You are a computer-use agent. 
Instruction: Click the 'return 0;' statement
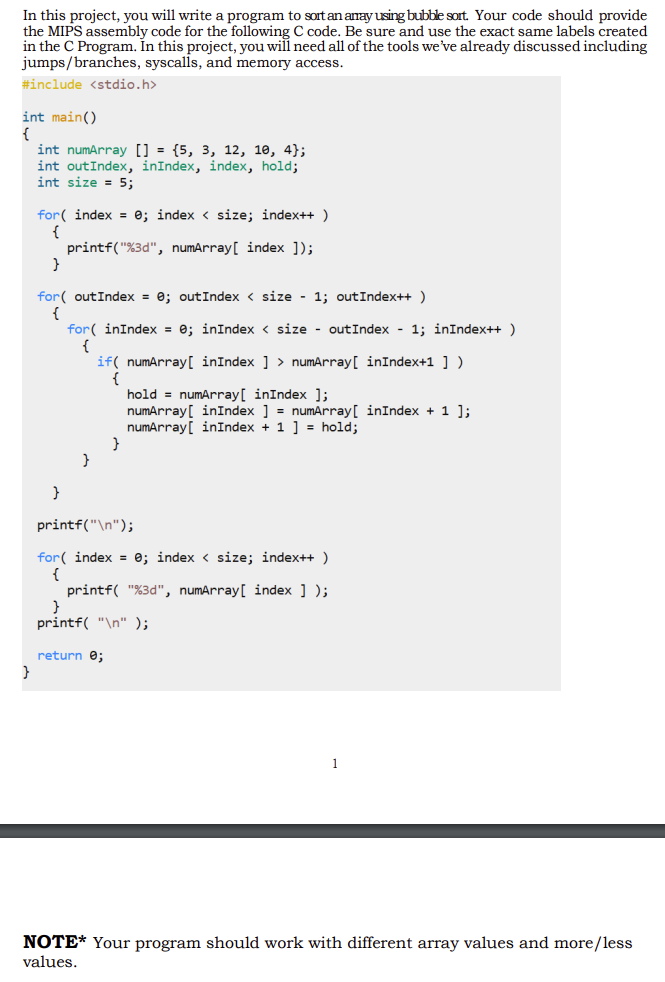[70, 655]
